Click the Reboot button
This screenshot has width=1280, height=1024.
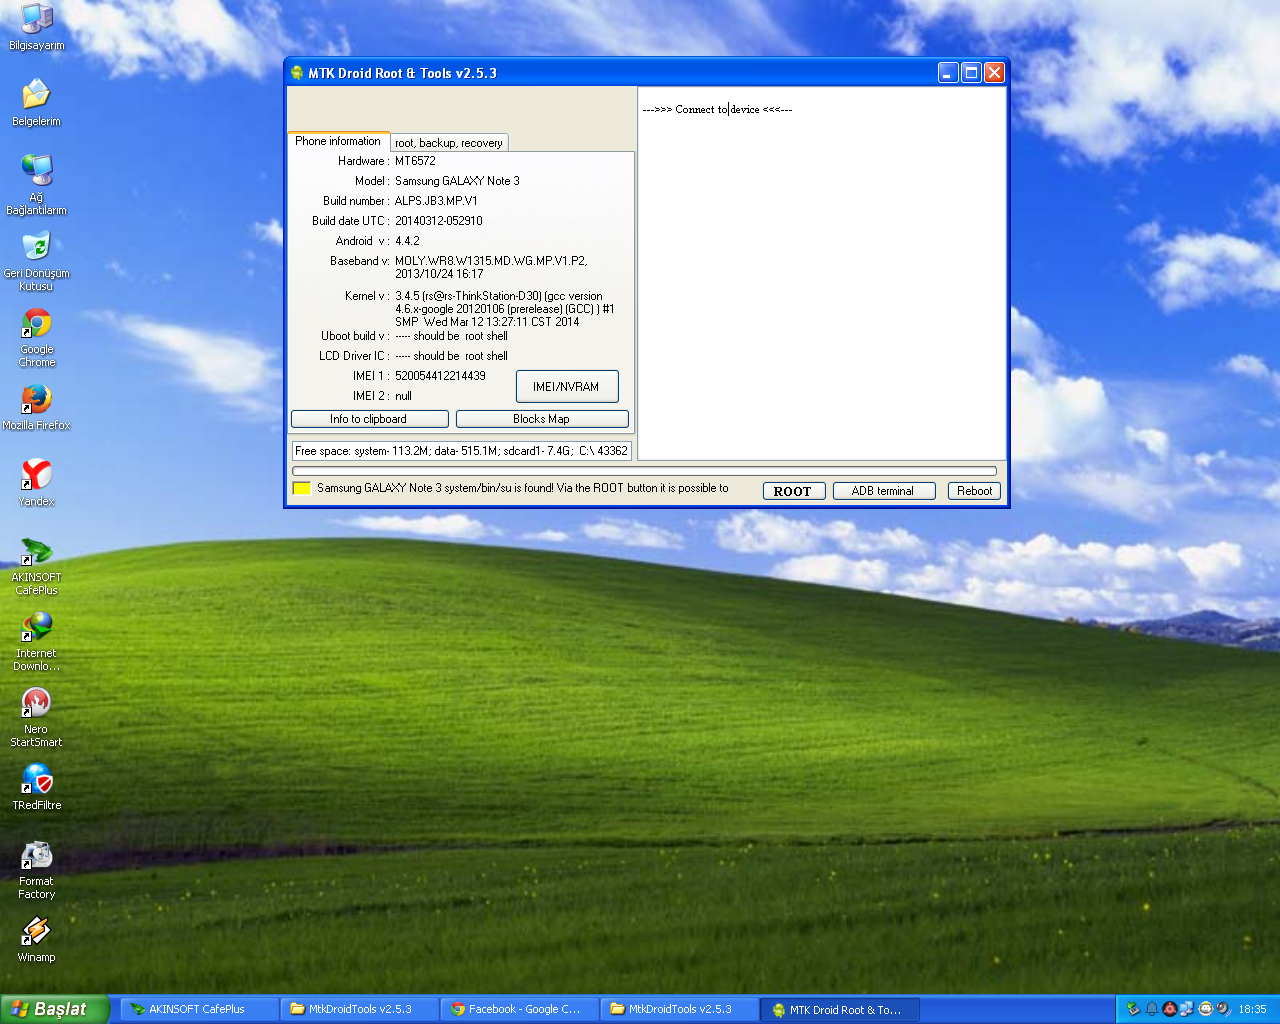[x=974, y=491]
